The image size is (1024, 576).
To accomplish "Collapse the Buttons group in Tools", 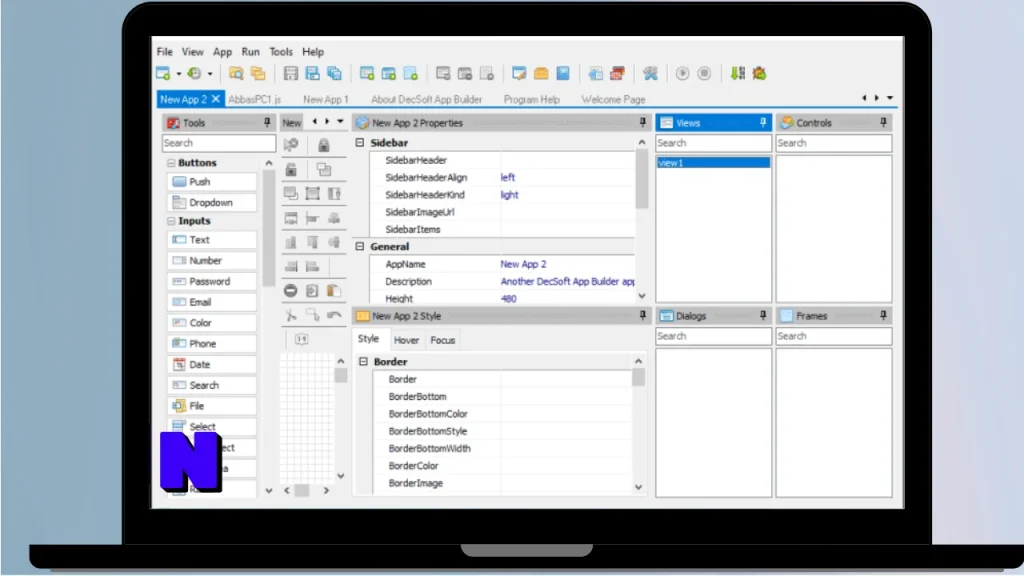I will click(171, 163).
